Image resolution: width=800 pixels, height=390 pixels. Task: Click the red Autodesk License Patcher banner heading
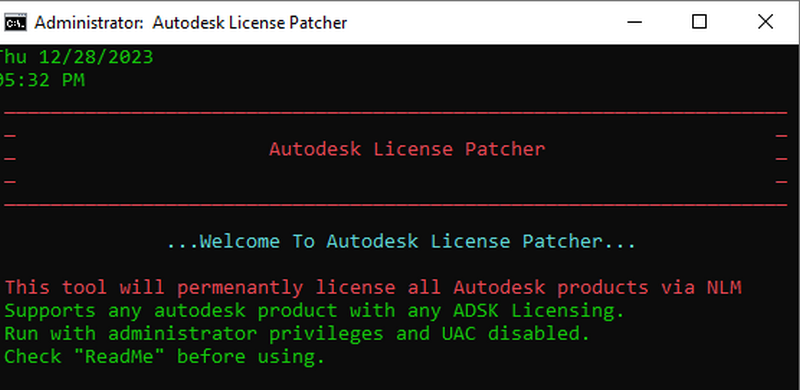pyautogui.click(x=407, y=149)
